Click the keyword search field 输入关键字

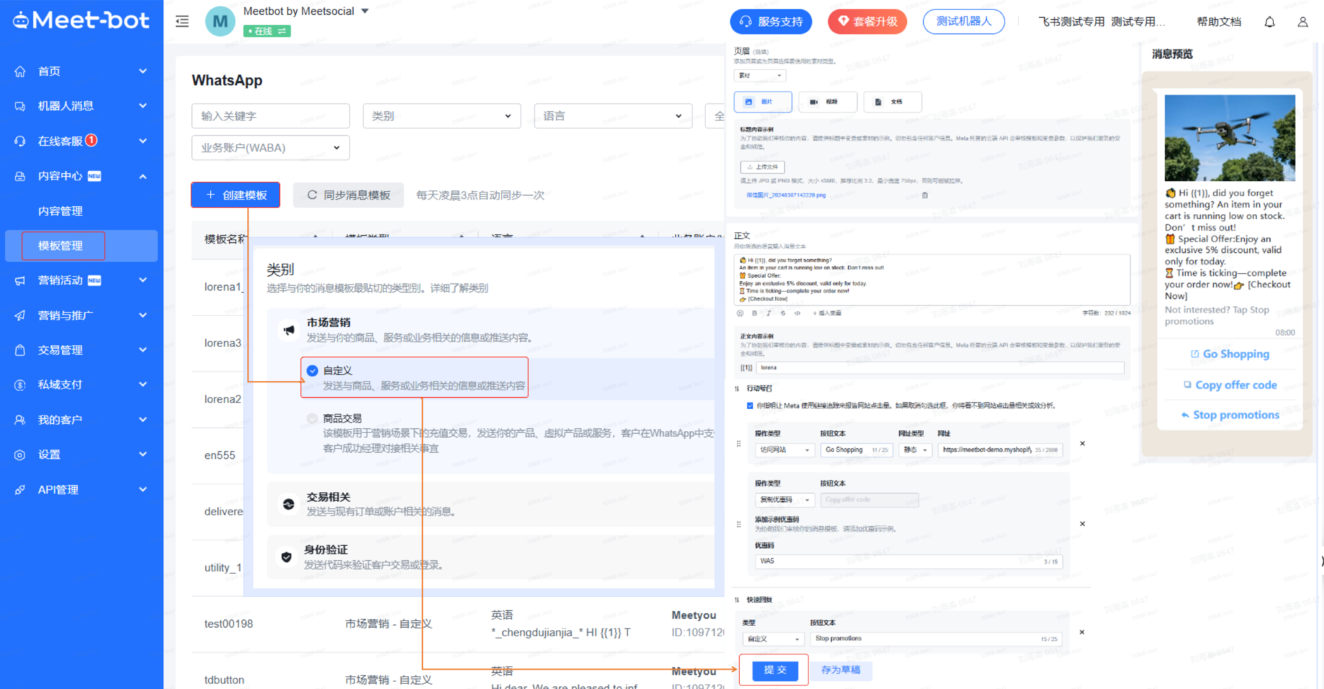[272, 116]
